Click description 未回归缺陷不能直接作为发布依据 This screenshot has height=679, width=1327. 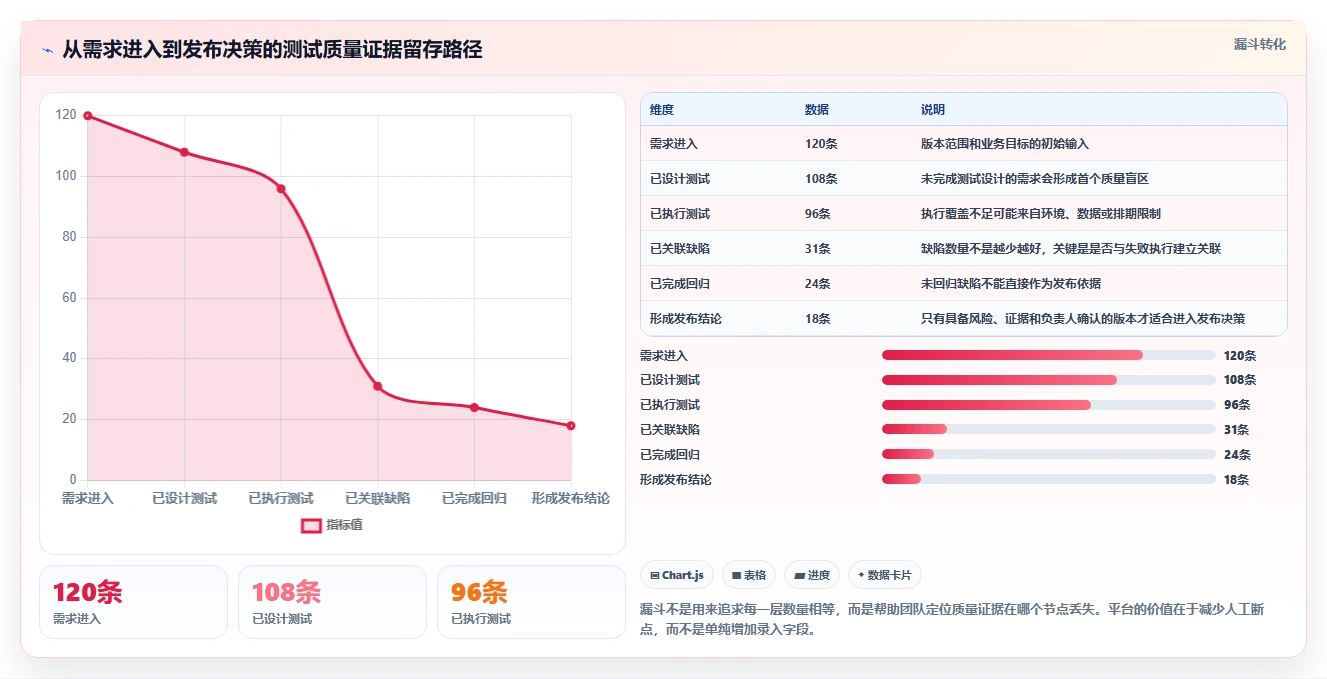coord(1011,284)
